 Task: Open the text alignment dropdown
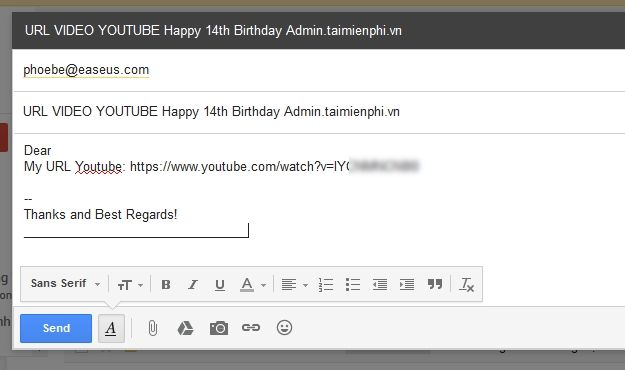click(295, 285)
